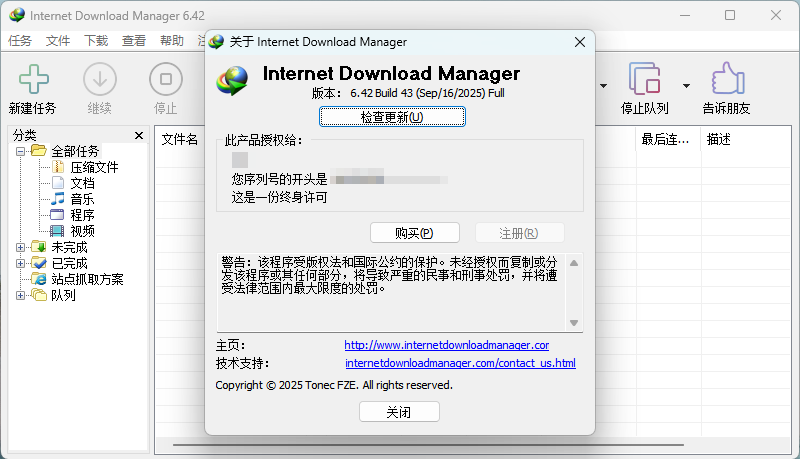Expand the 未完成 tree node
The width and height of the screenshot is (800, 459).
coord(20,247)
